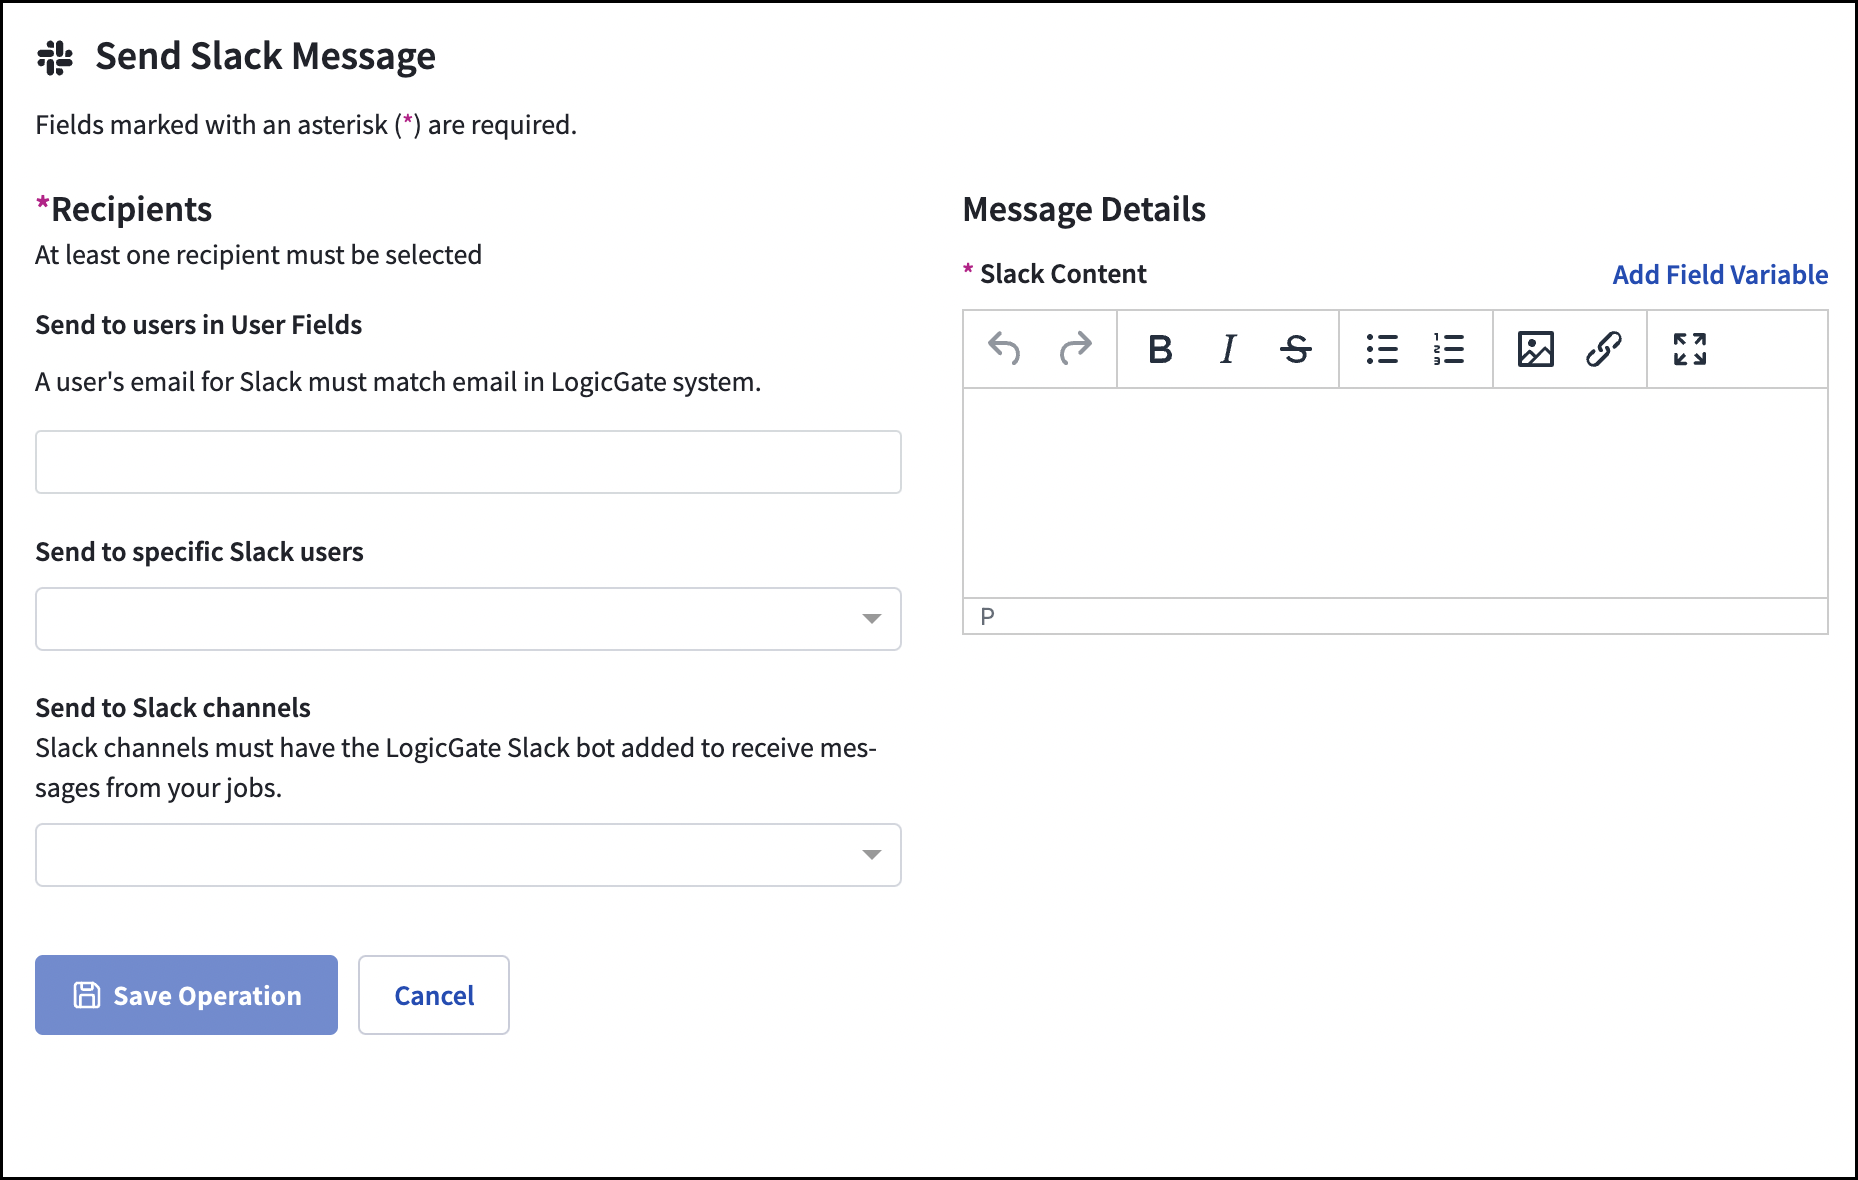Click Add Field Variable link
Screen dimensions: 1858x1180
pyautogui.click(x=1720, y=275)
